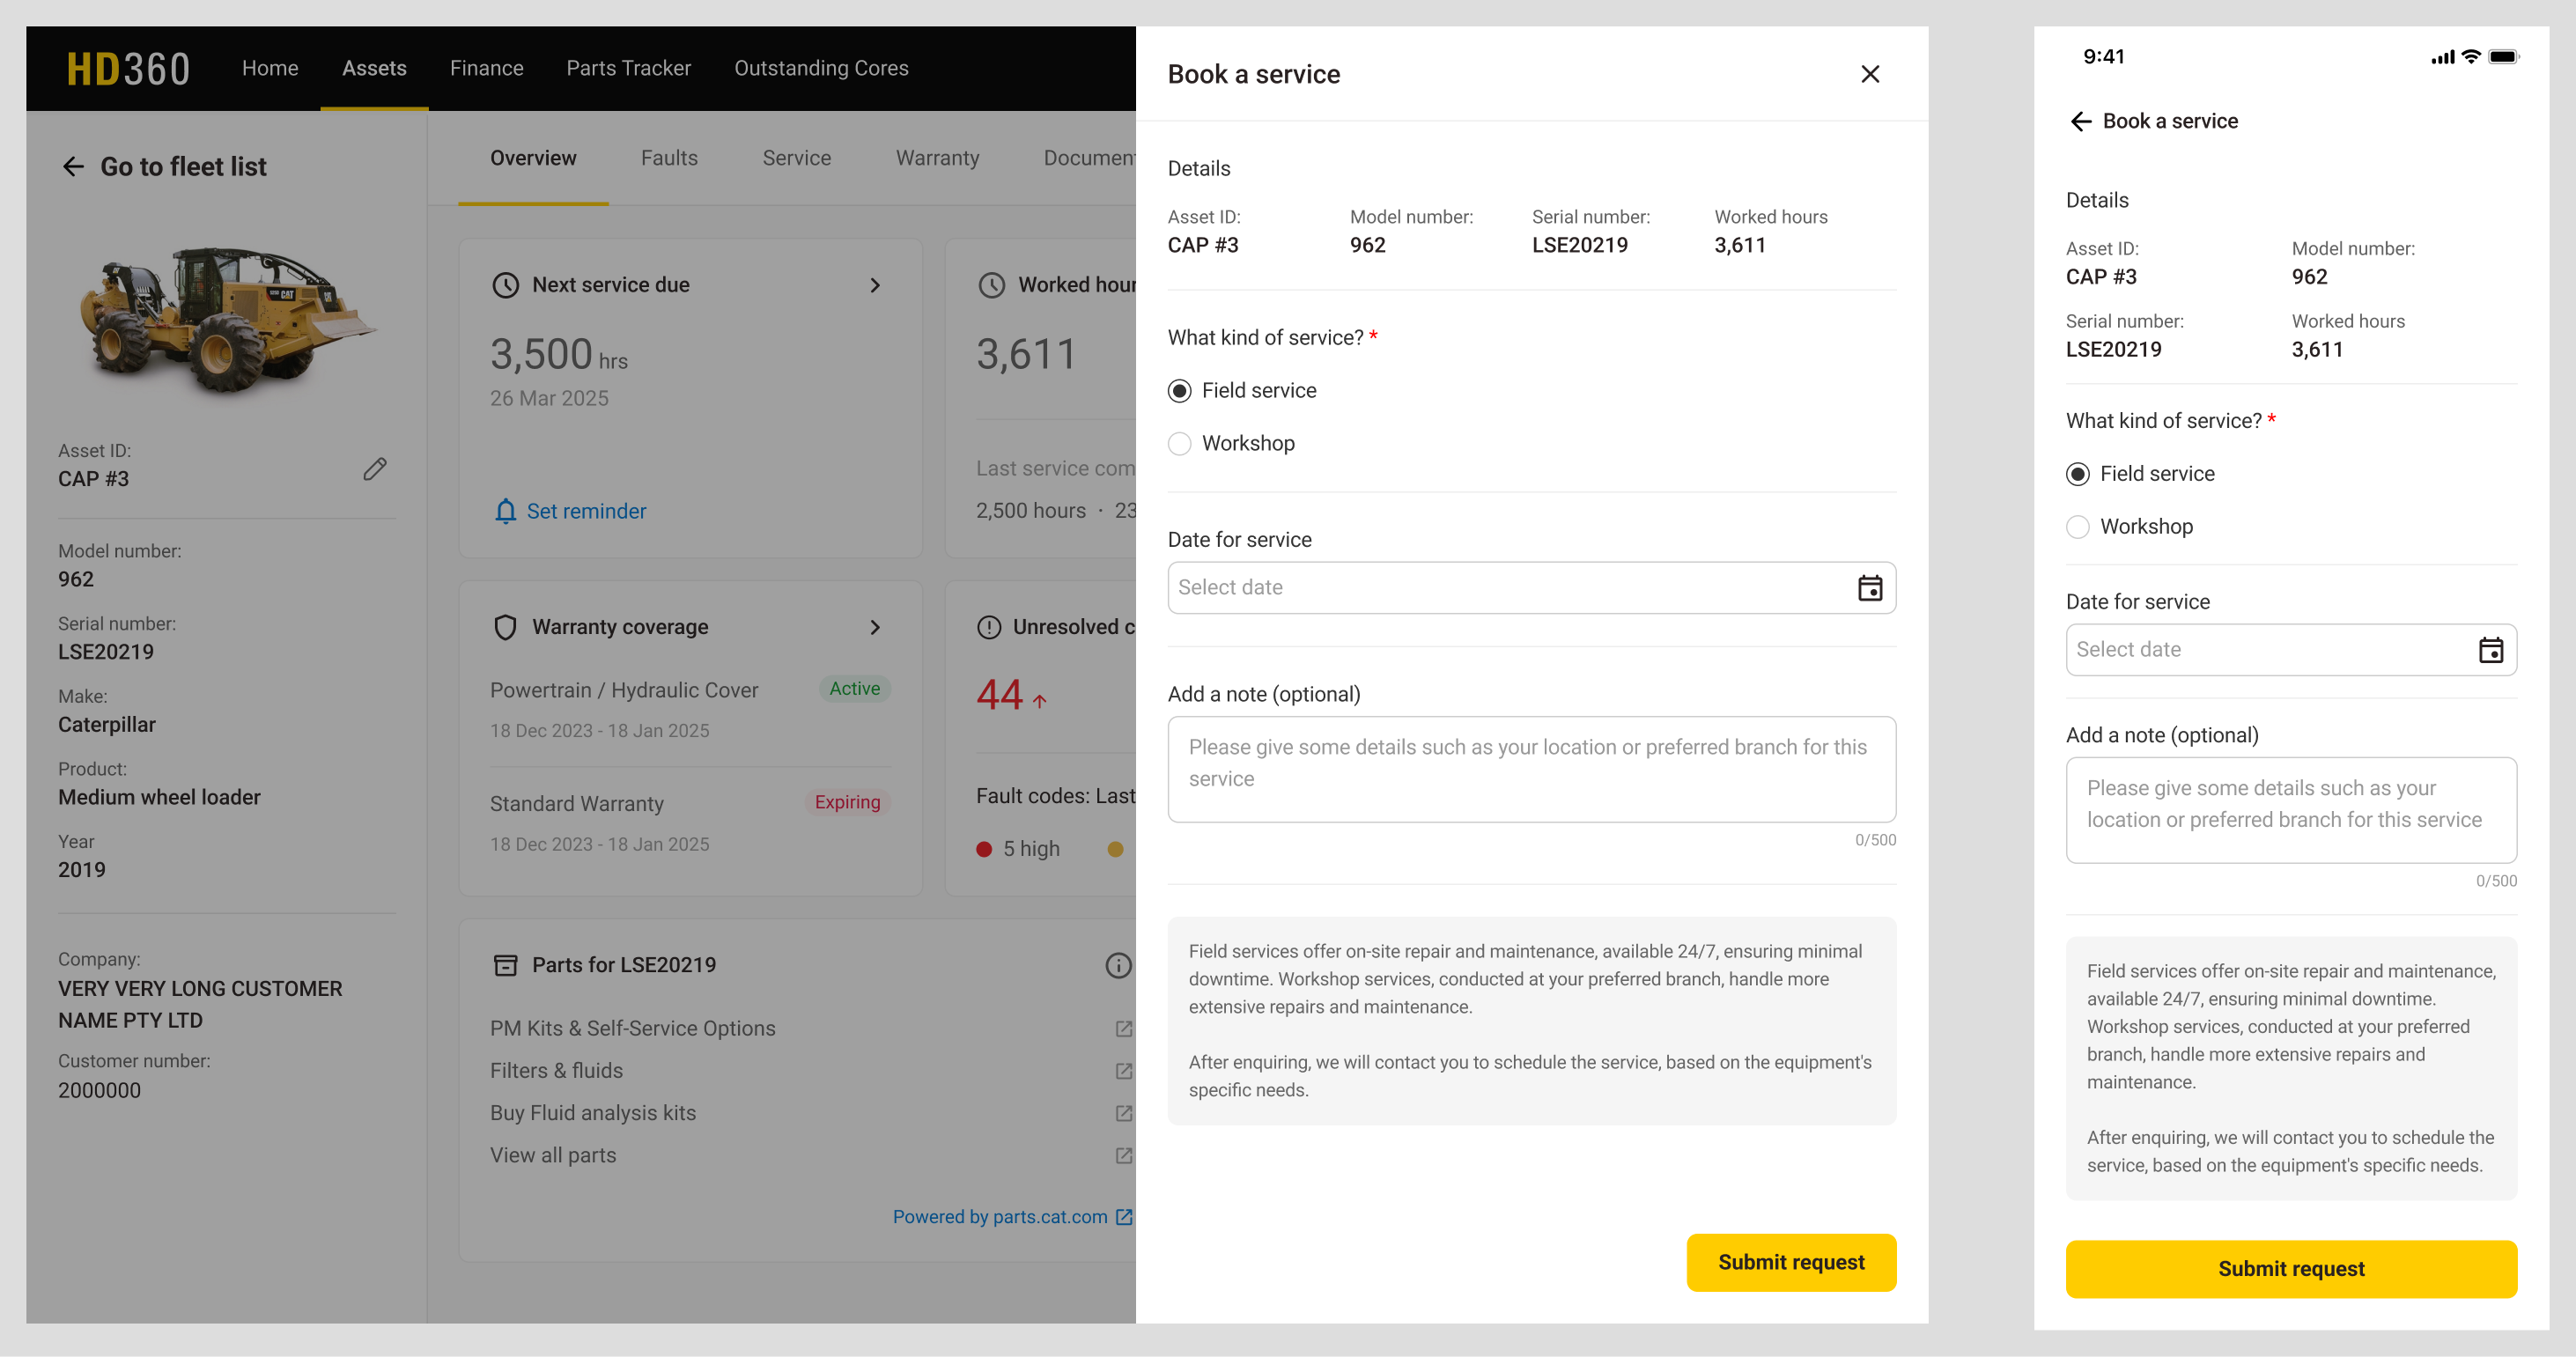The width and height of the screenshot is (2576, 1357).
Task: Select Workshop radio in desktop panel
Action: point(1179,444)
